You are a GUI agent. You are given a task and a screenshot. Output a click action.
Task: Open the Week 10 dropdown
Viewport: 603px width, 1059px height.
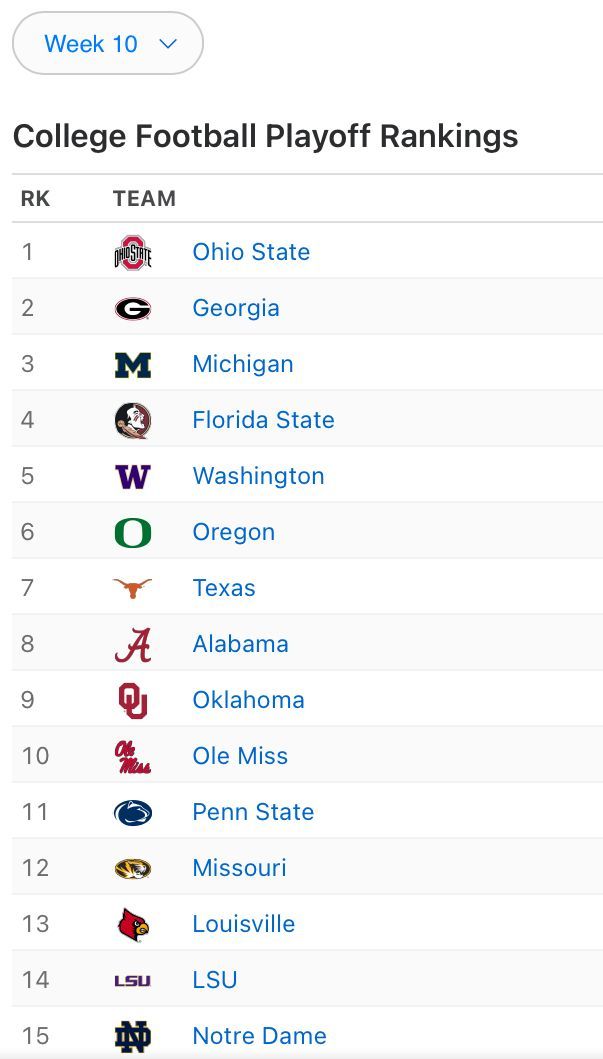[x=108, y=43]
